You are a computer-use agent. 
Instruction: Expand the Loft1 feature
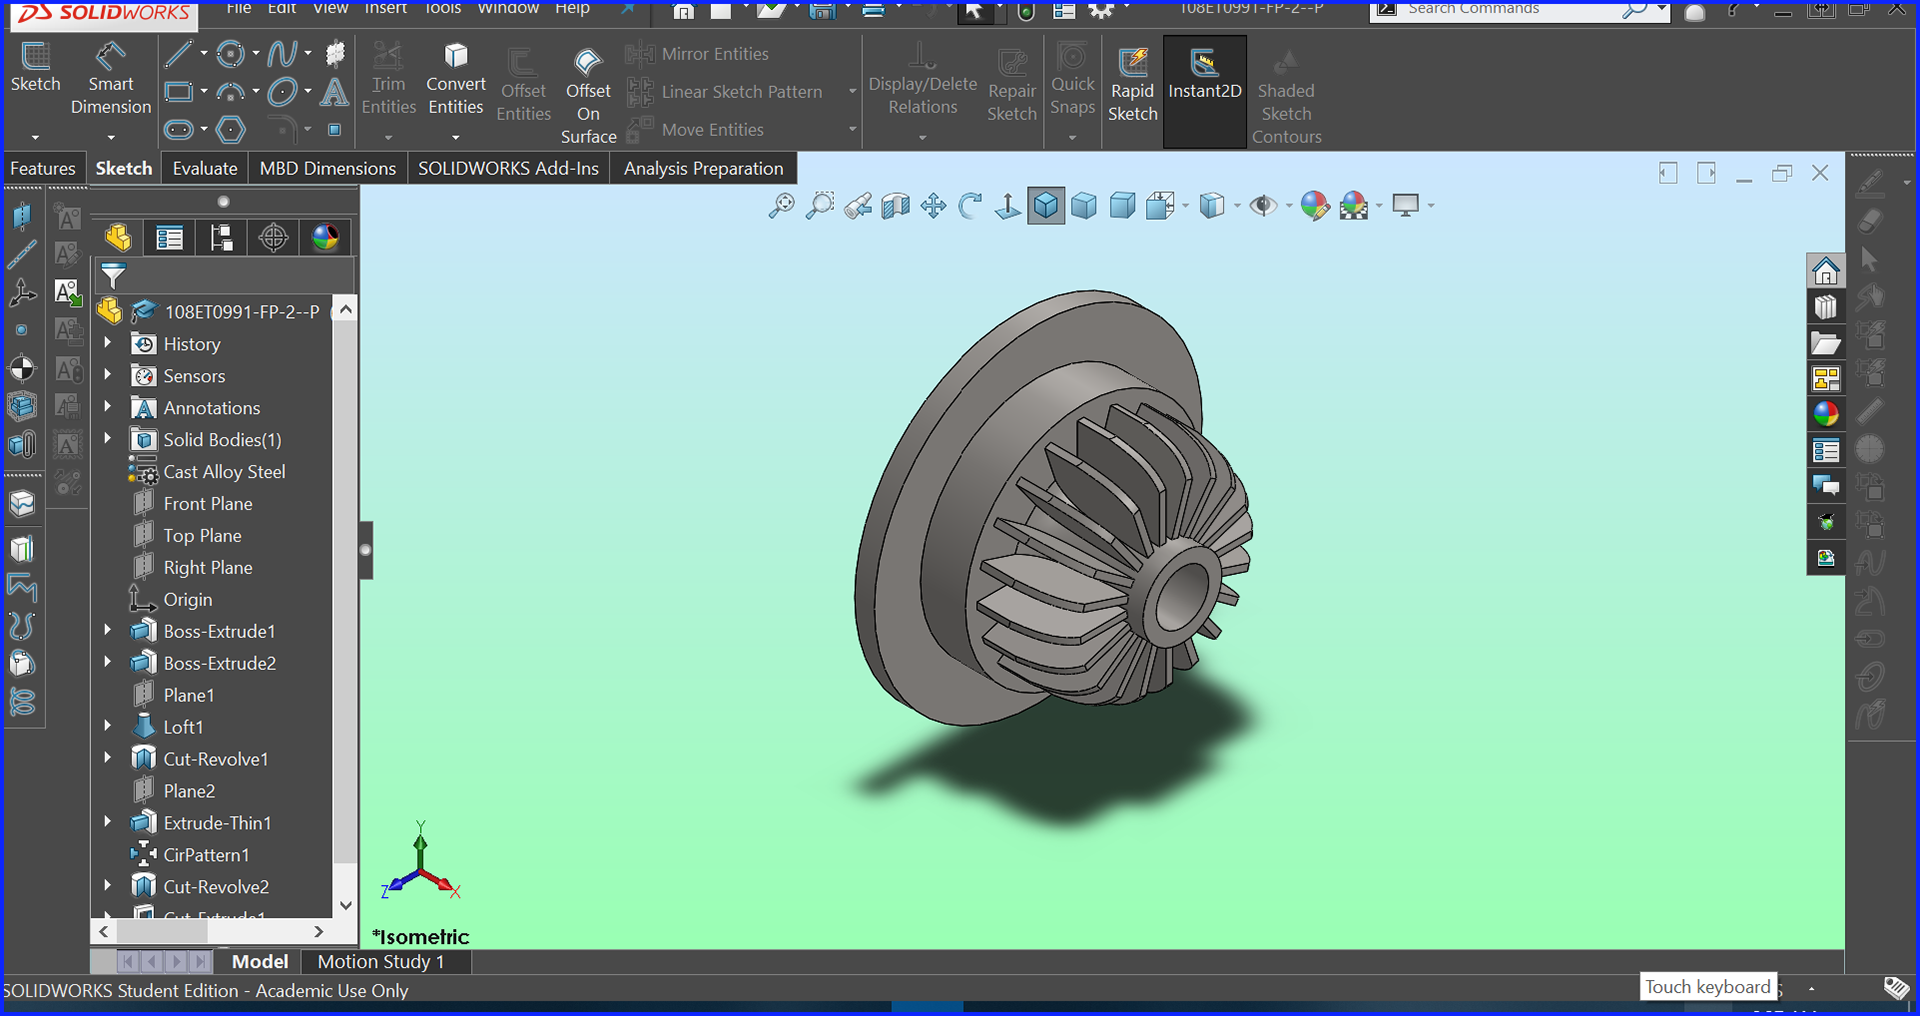108,726
